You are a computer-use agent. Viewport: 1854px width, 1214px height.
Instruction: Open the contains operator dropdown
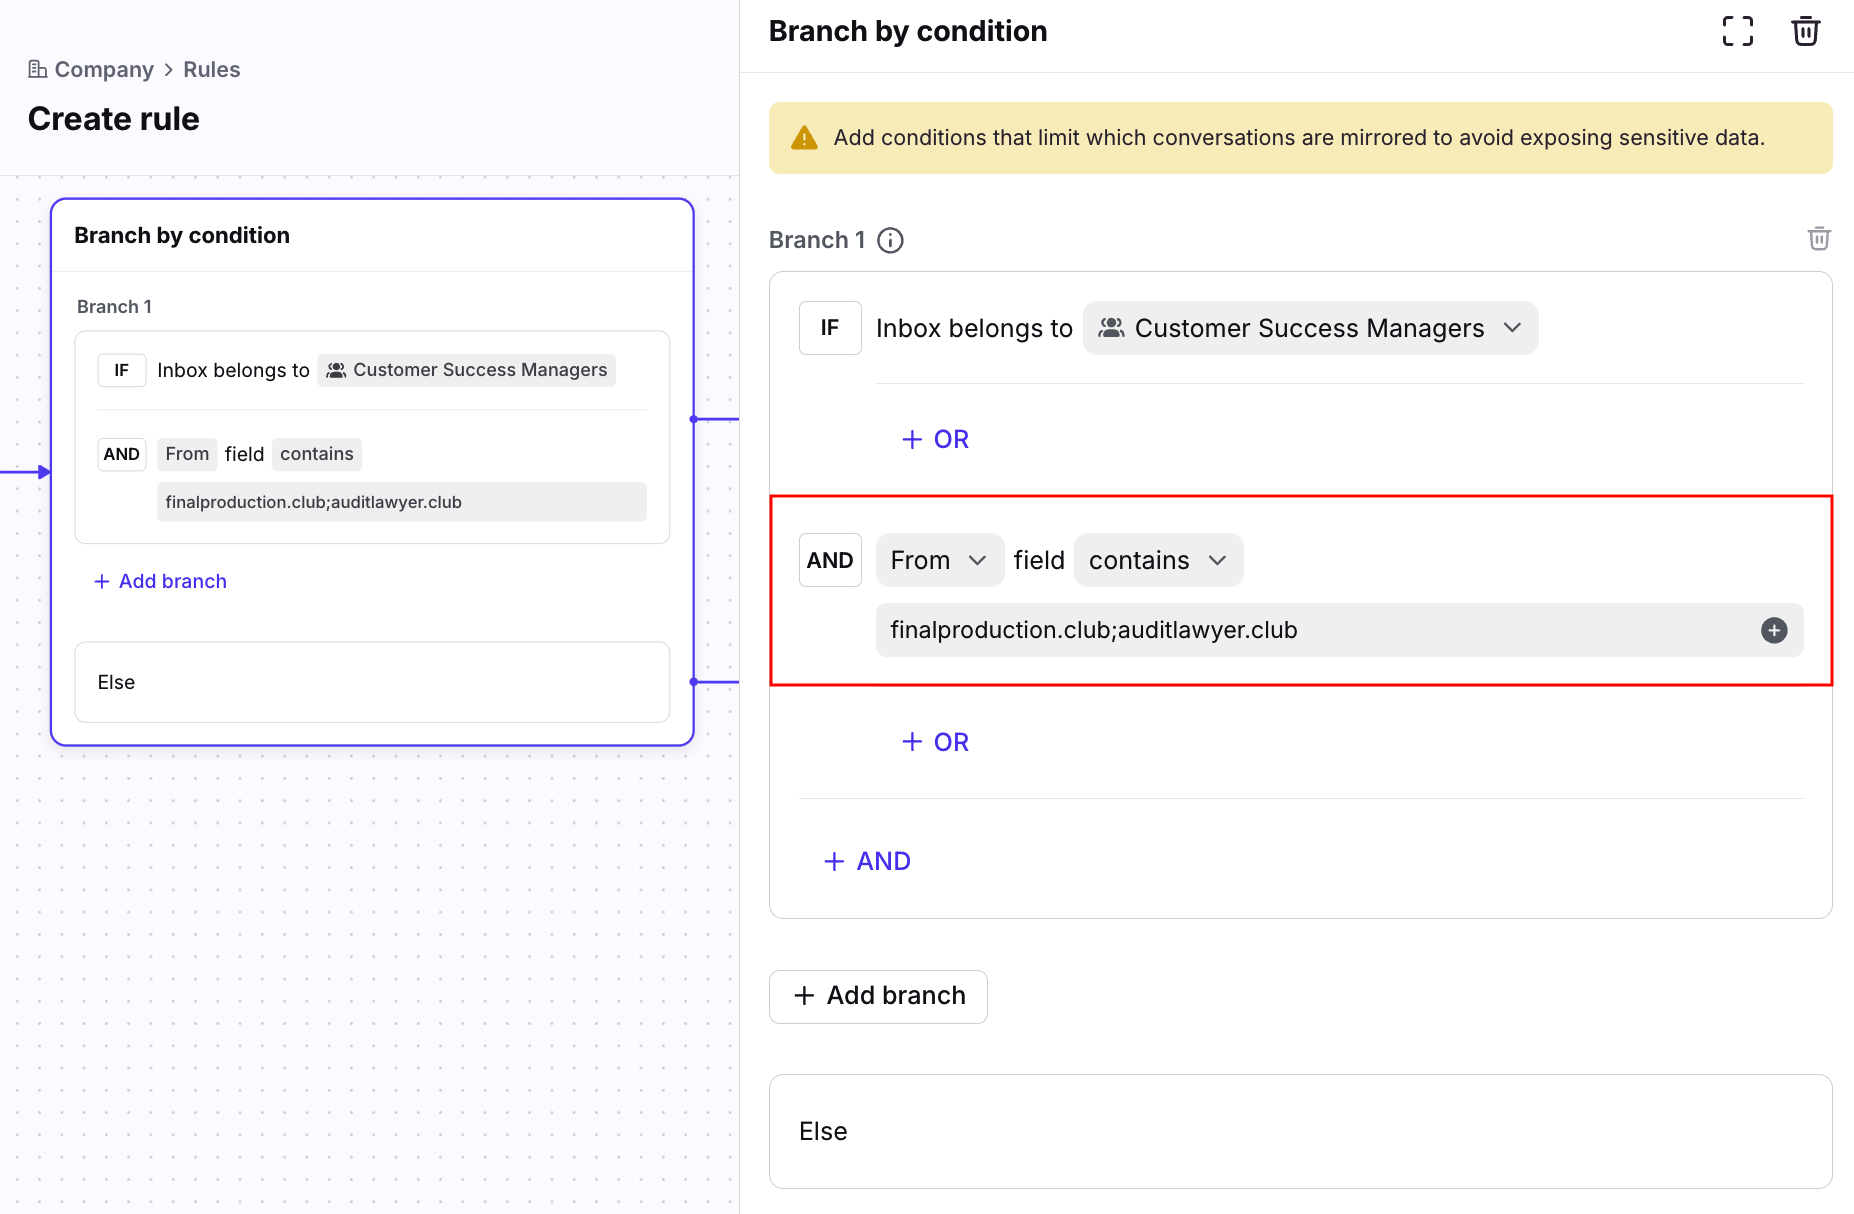[x=1158, y=560]
